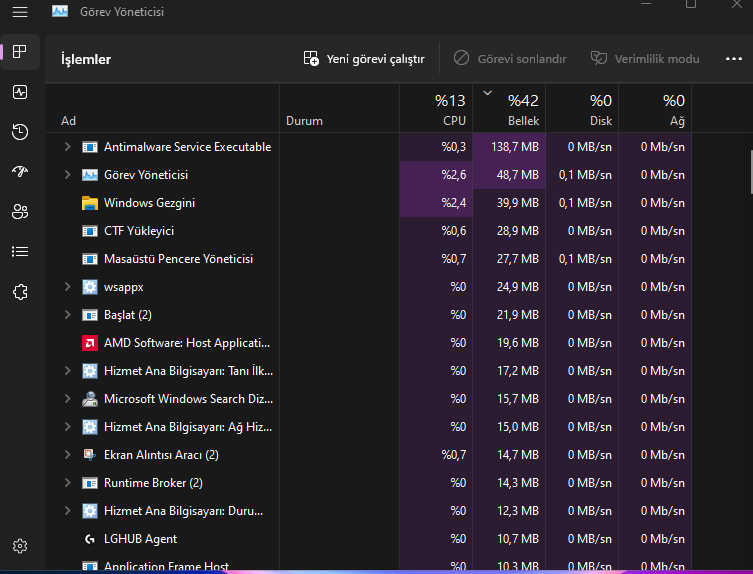Viewport: 753px width, 574px height.
Task: Click the 19,6 MB memory value
Action: 518,343
